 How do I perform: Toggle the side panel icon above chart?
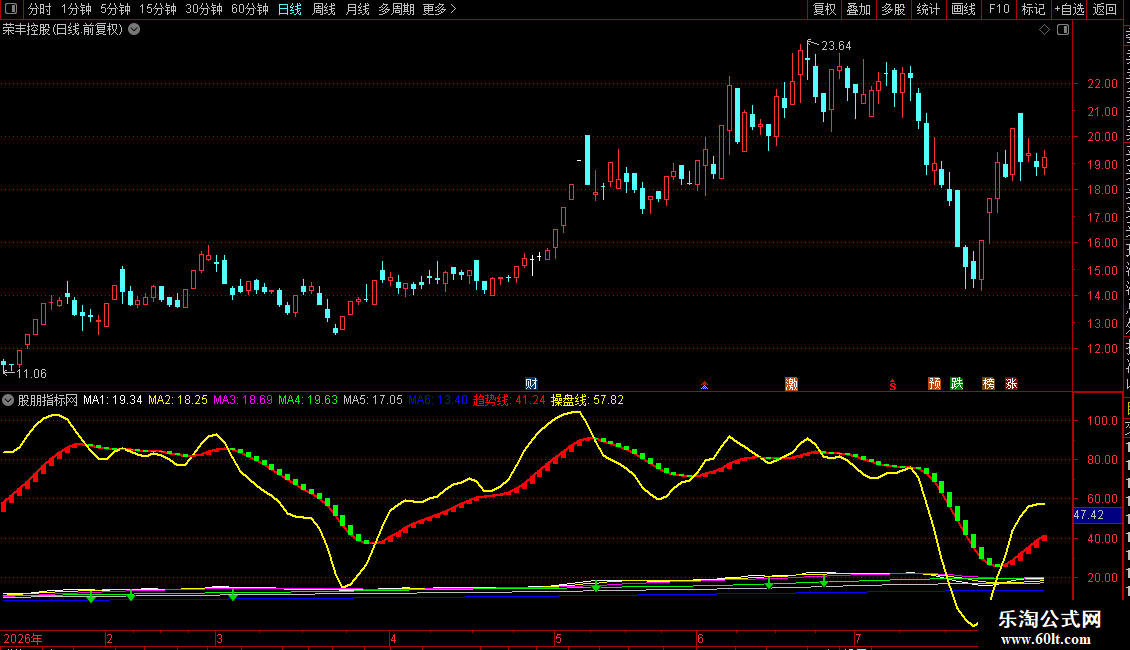[x=1063, y=30]
